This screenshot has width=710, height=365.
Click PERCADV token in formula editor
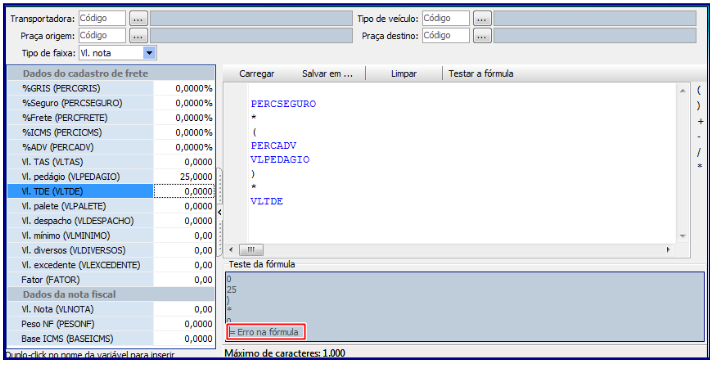273,146
